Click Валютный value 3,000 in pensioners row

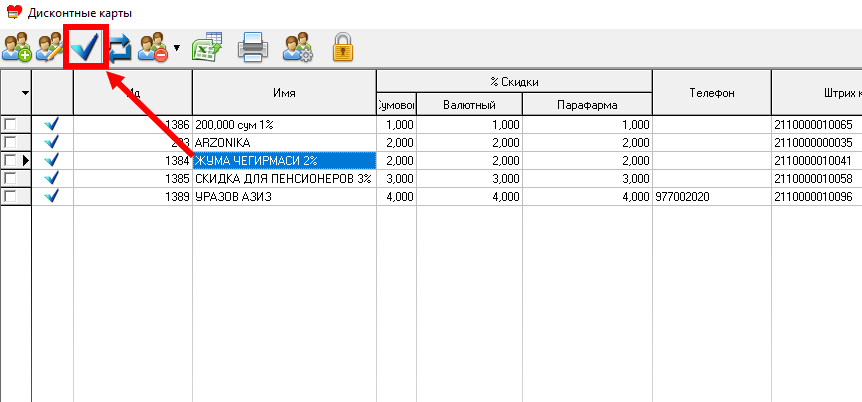469,179
